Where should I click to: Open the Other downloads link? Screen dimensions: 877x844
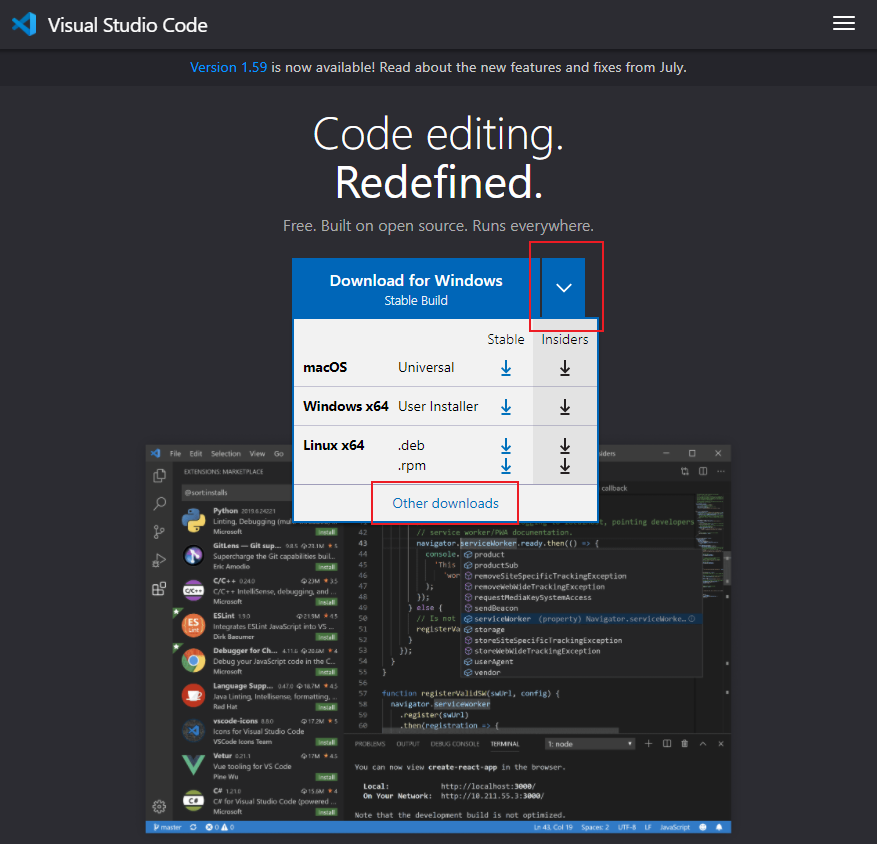pos(445,503)
